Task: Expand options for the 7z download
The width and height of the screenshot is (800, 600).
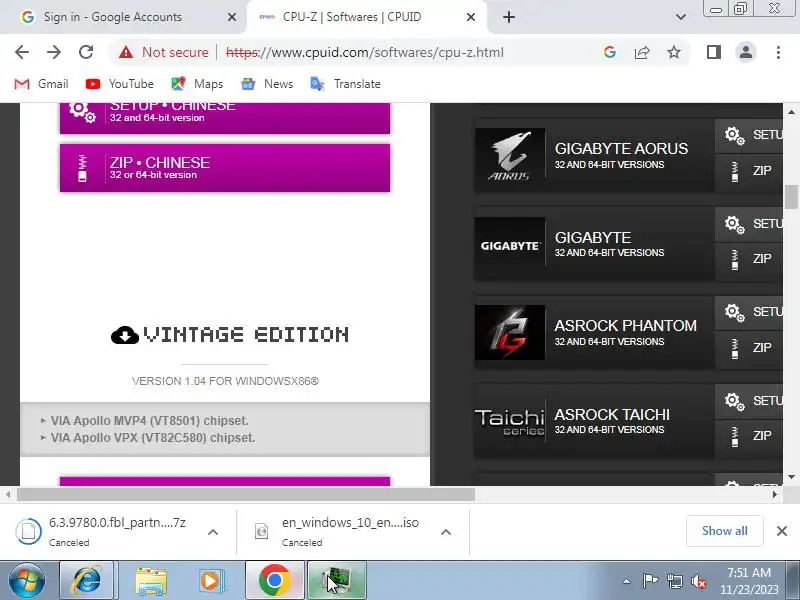Action: [x=213, y=532]
